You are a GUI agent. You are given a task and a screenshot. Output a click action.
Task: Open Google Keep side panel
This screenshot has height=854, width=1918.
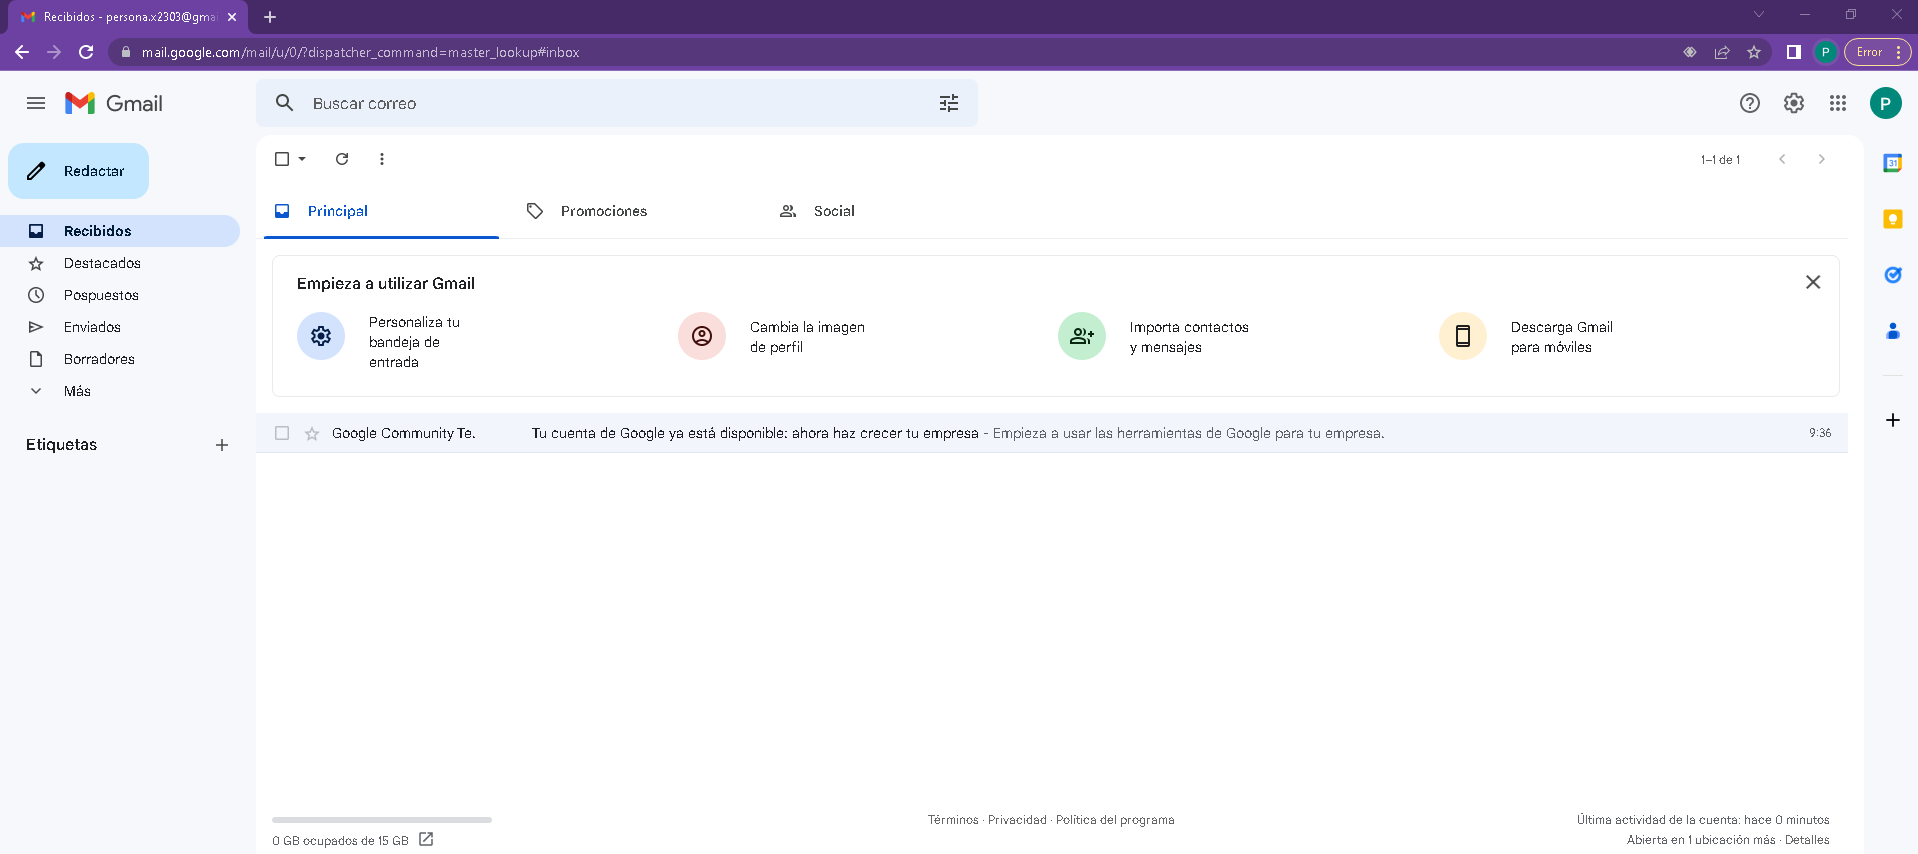tap(1892, 219)
